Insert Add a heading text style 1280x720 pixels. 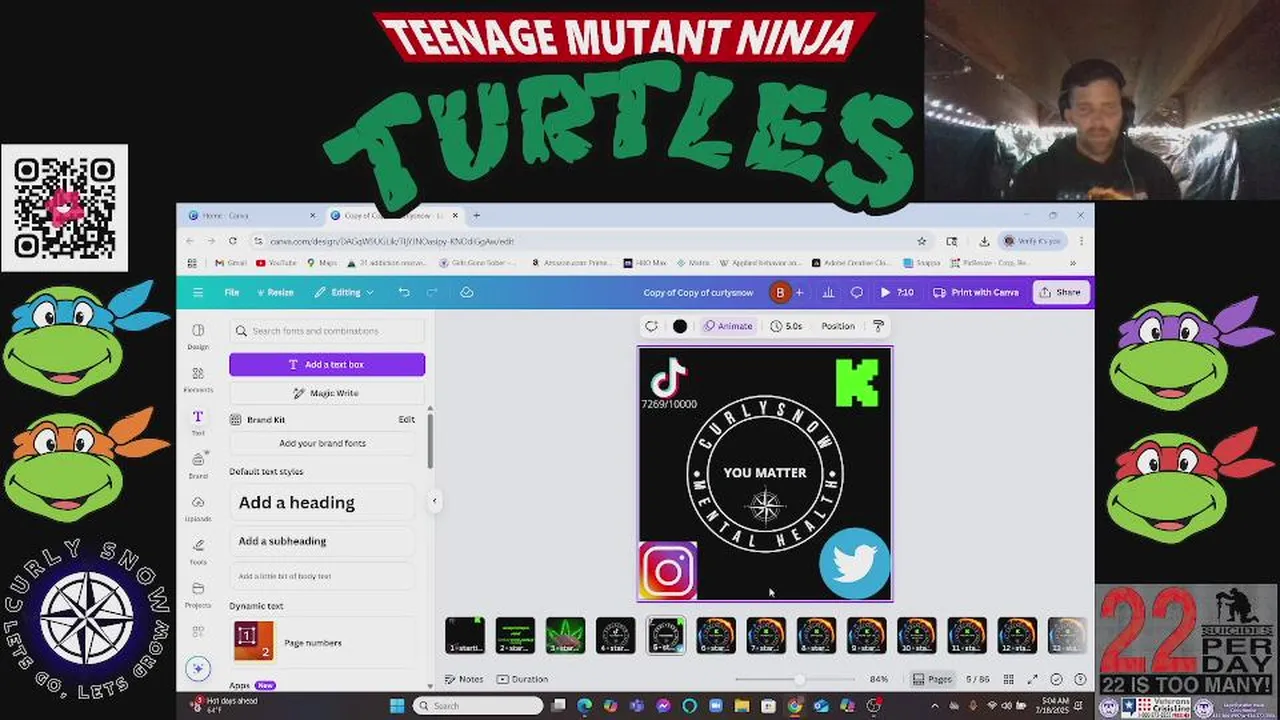pos(322,503)
